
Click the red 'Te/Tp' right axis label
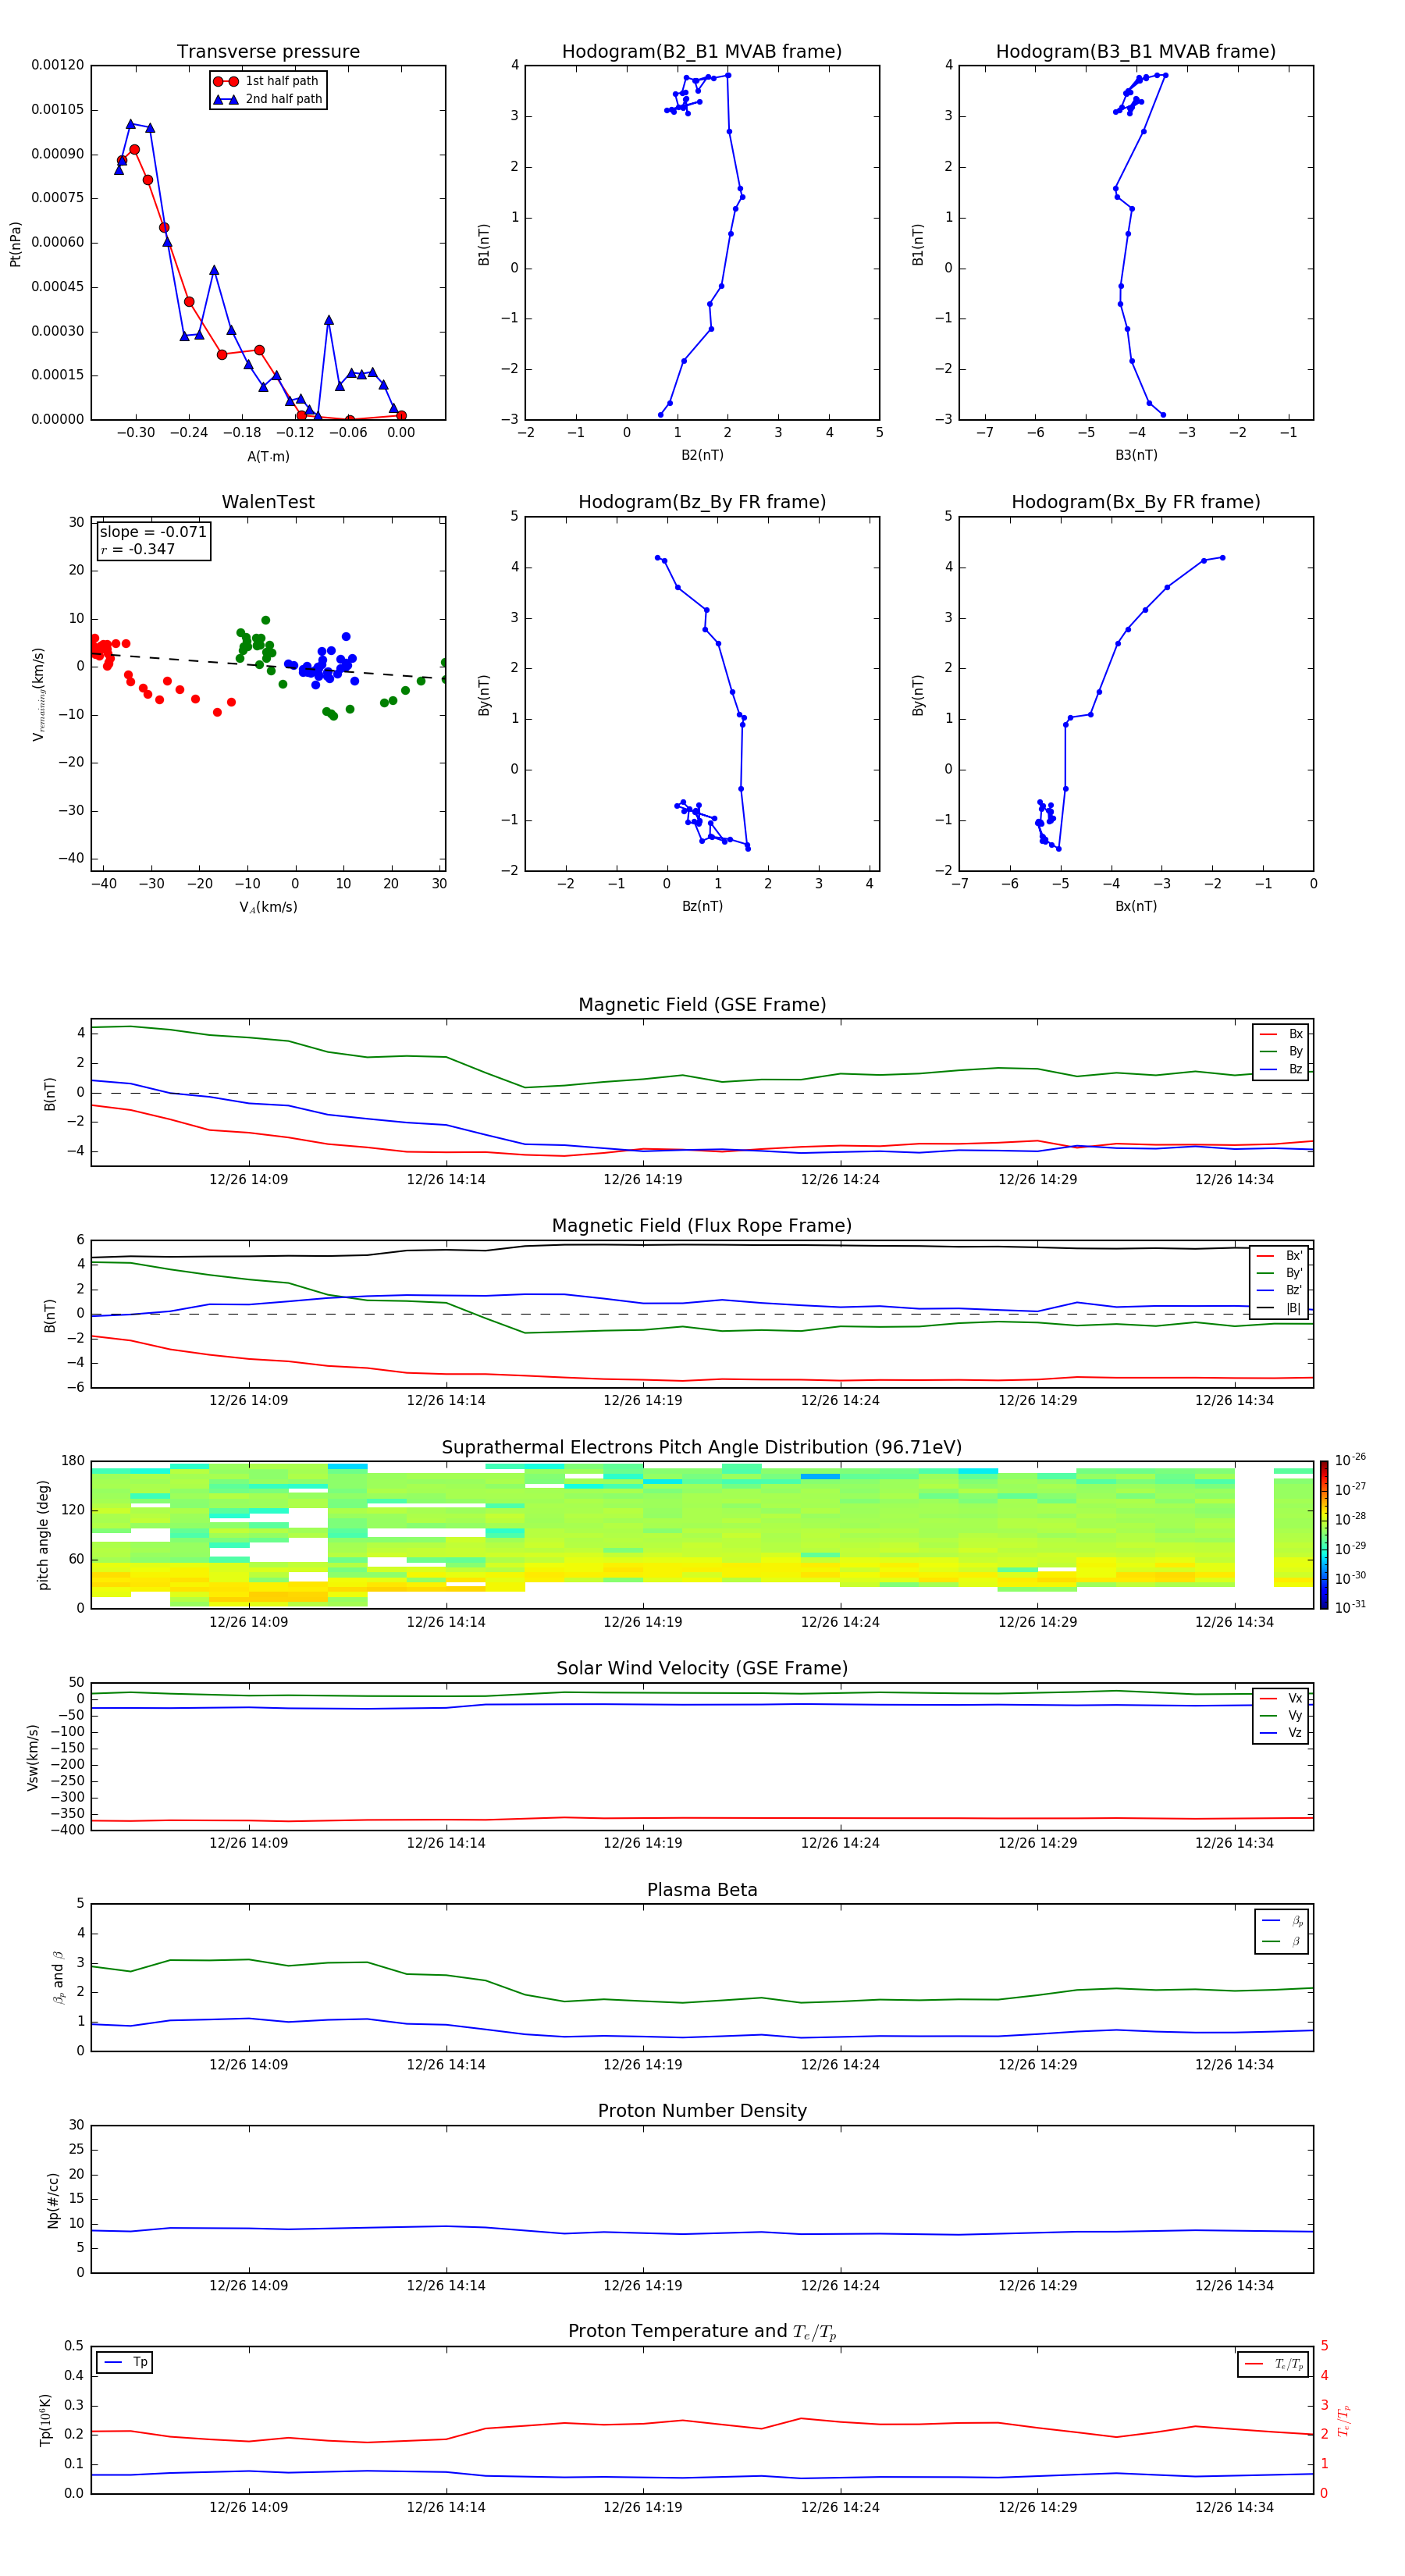(1343, 2420)
